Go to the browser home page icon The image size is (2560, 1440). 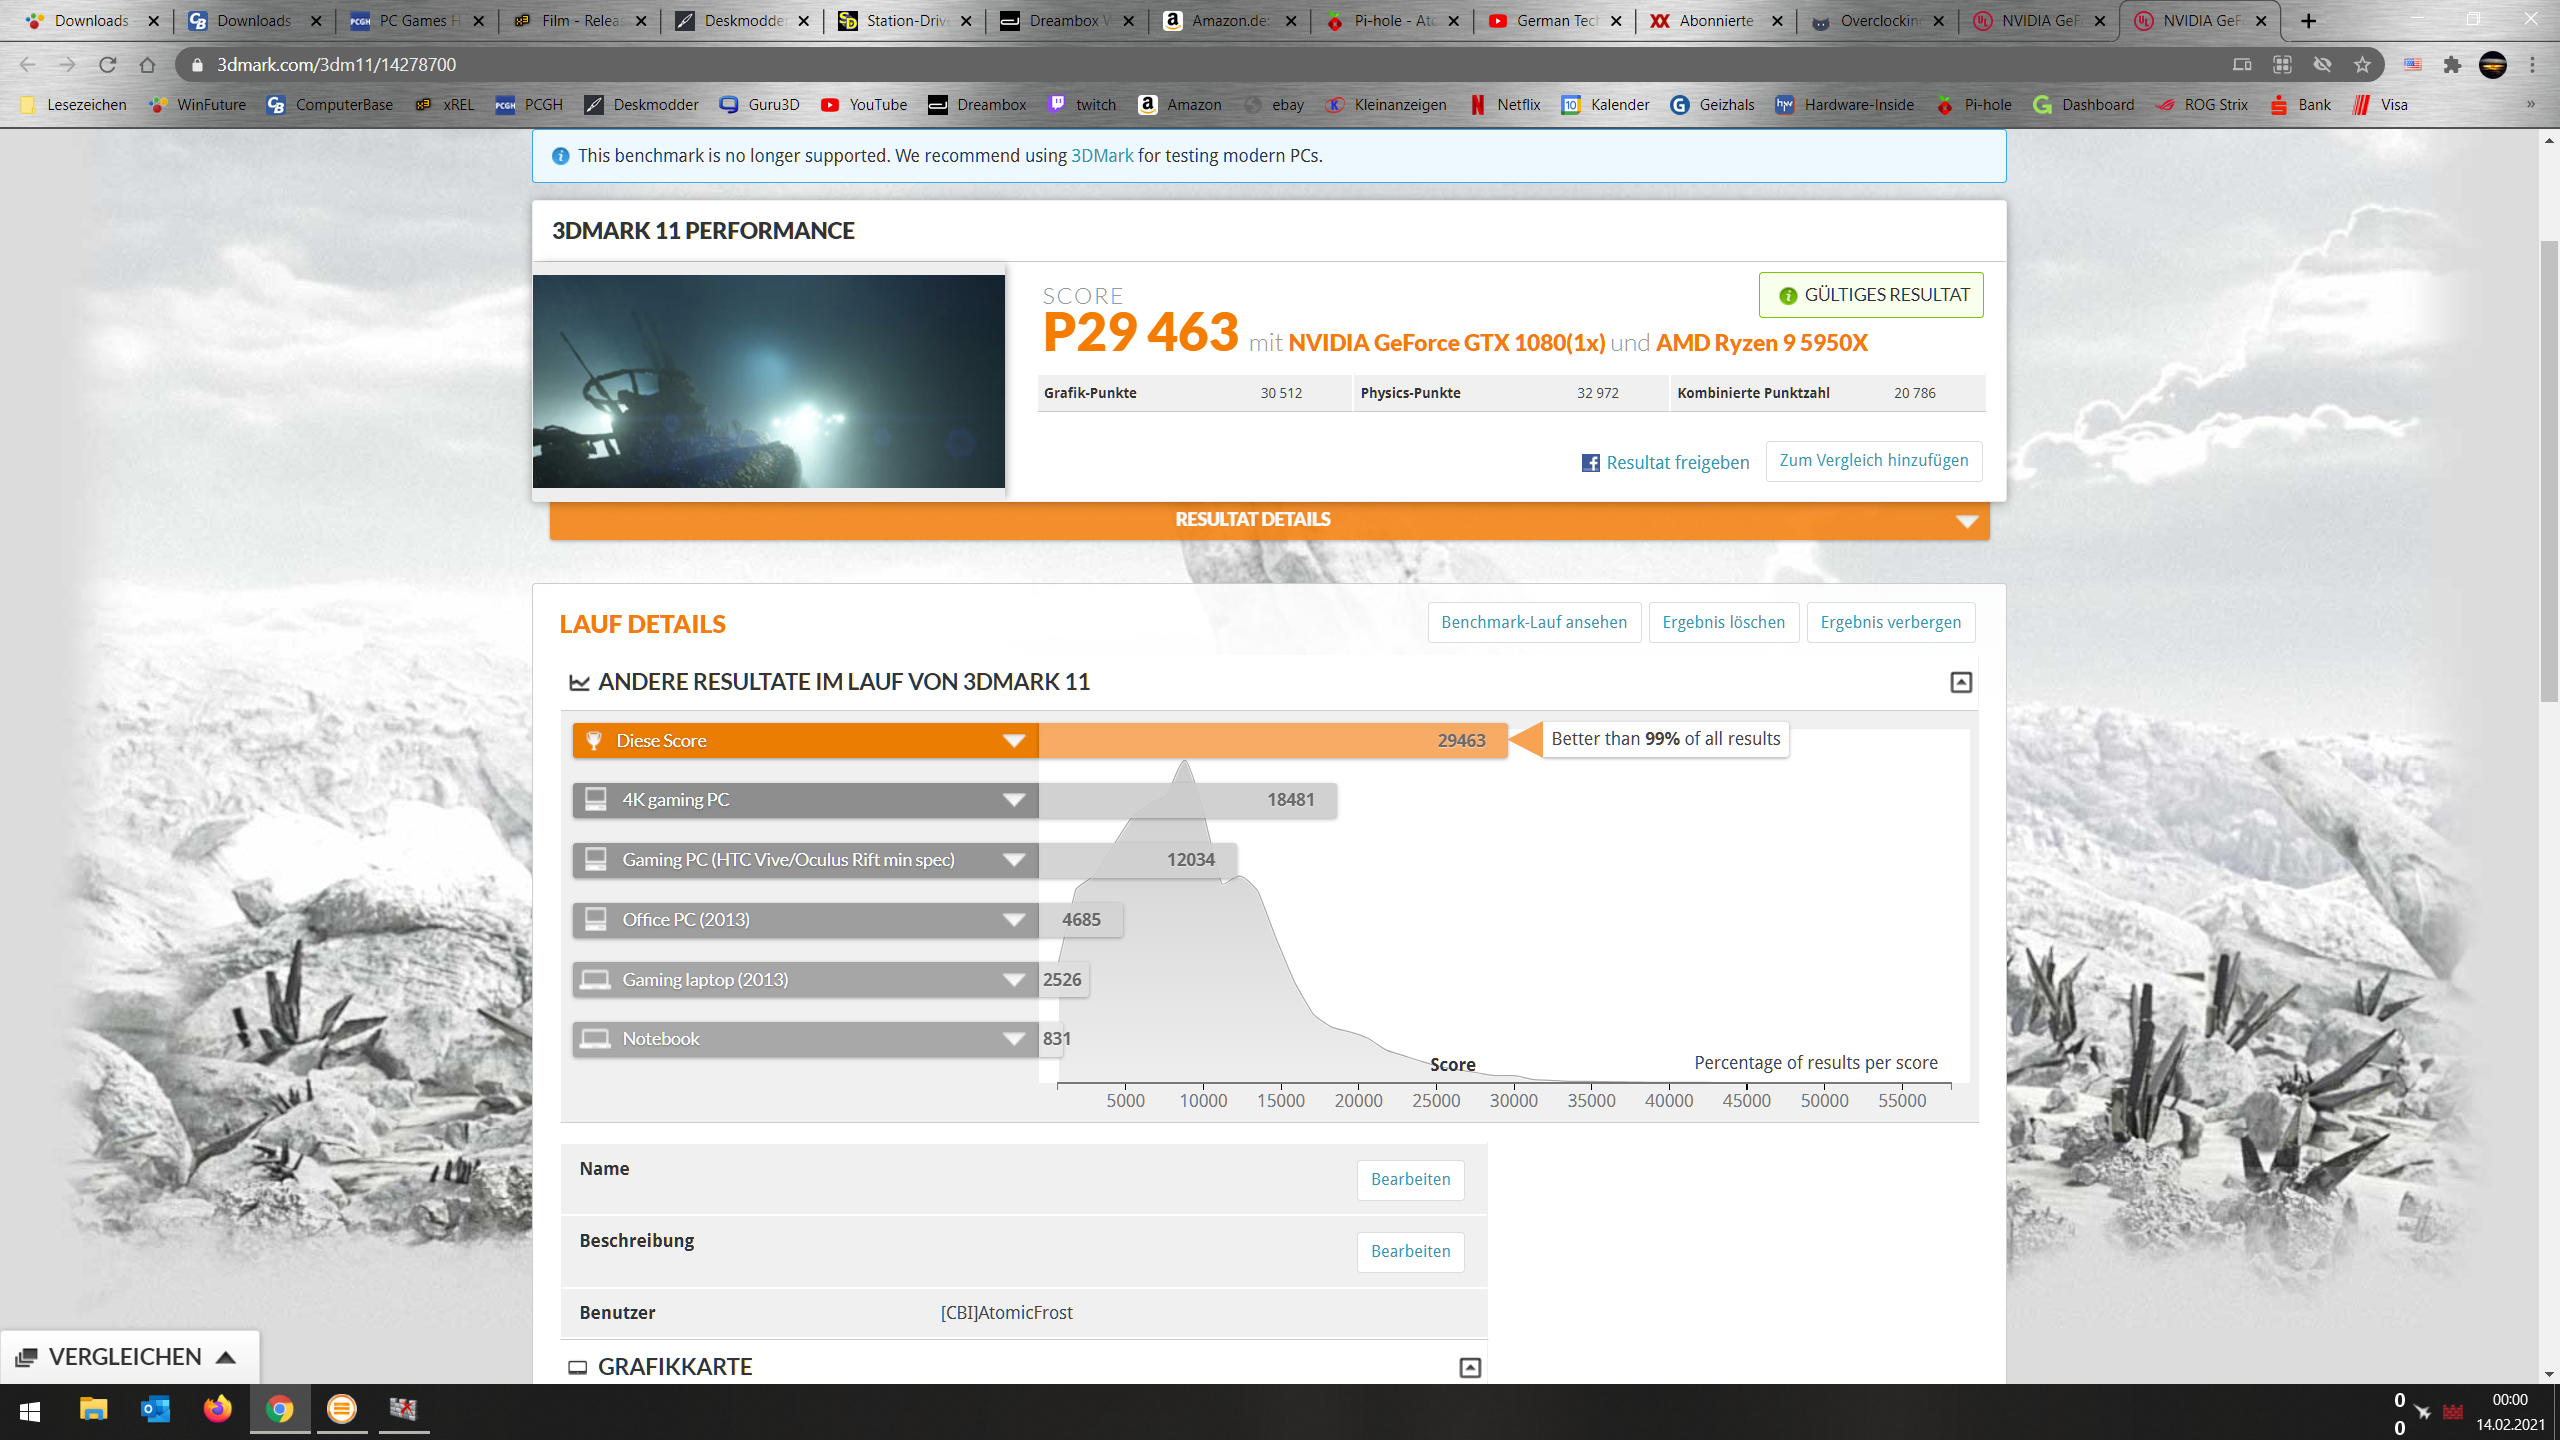pos(147,65)
